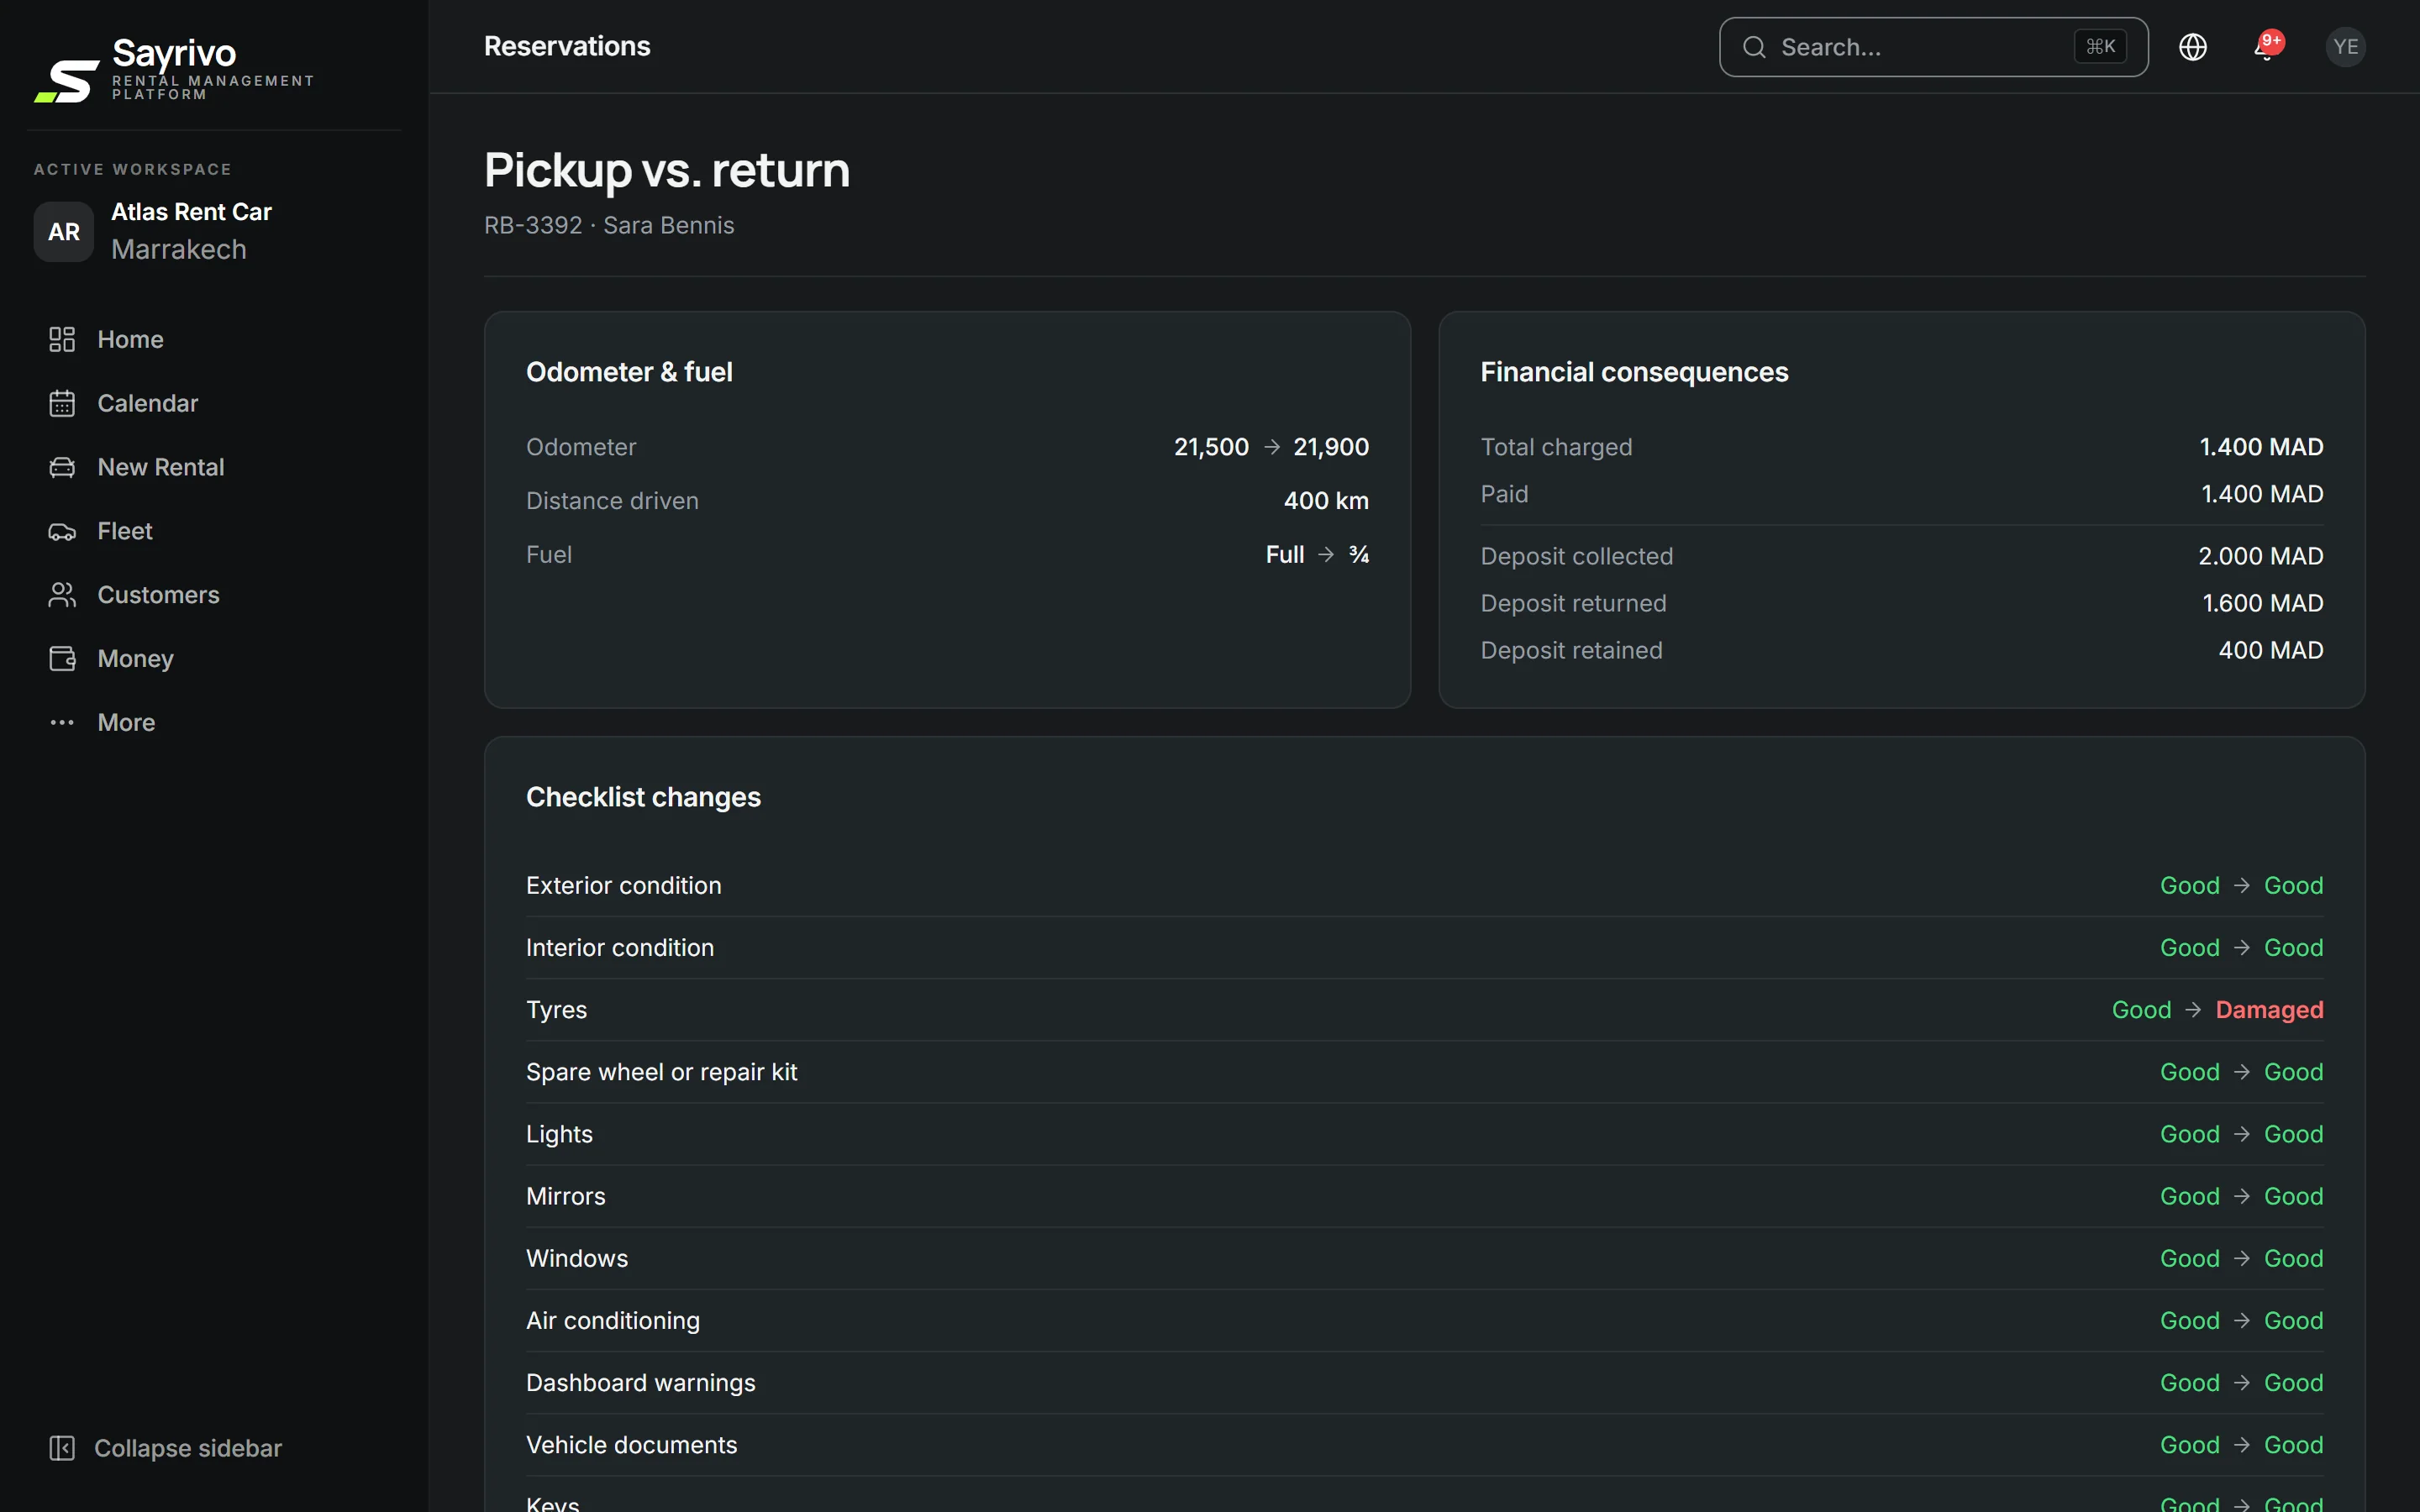Open the Fleet section
The width and height of the screenshot is (2420, 1512).
(125, 531)
